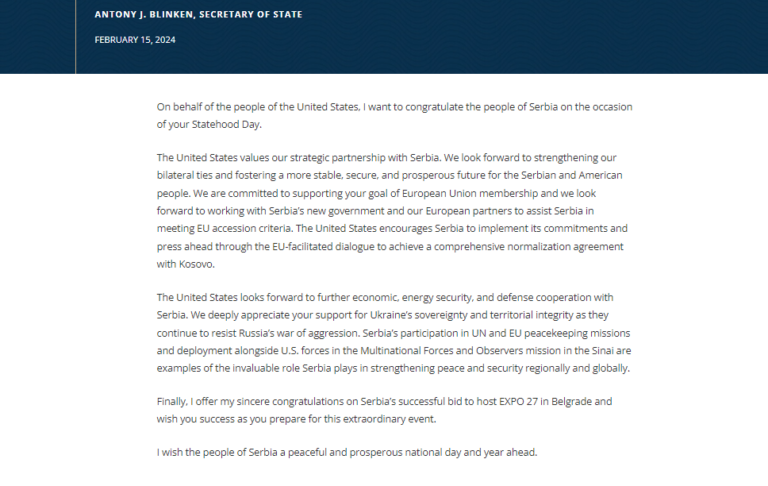Click the dark blue header banner area
The image size is (768, 486).
pyautogui.click(x=384, y=37)
